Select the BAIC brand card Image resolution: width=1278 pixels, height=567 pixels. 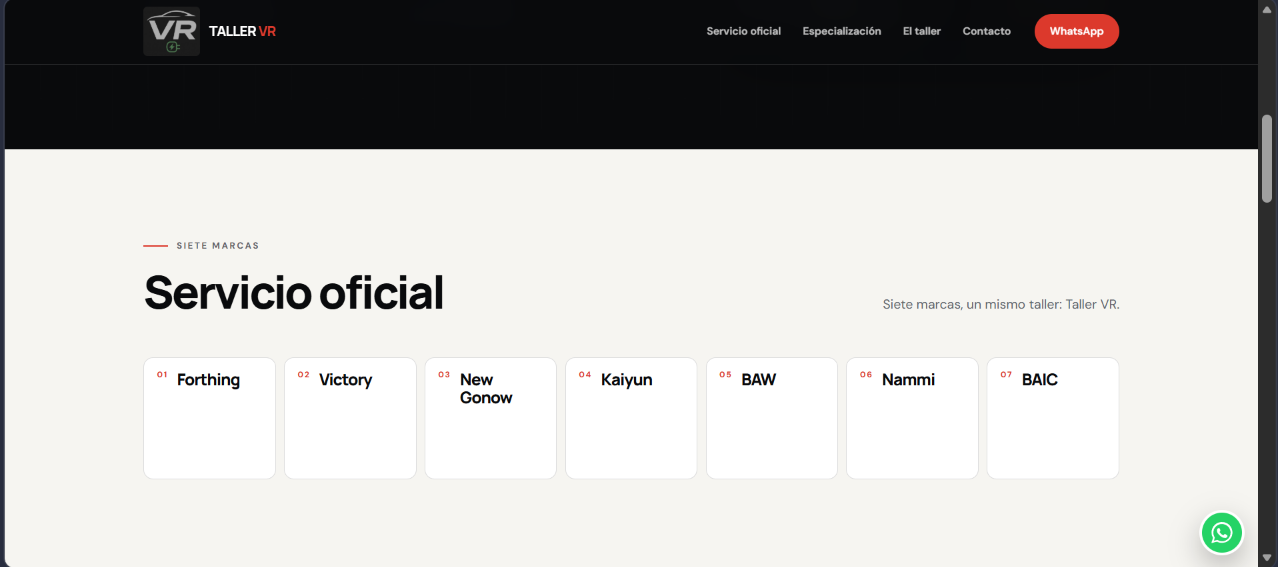[x=1053, y=418]
